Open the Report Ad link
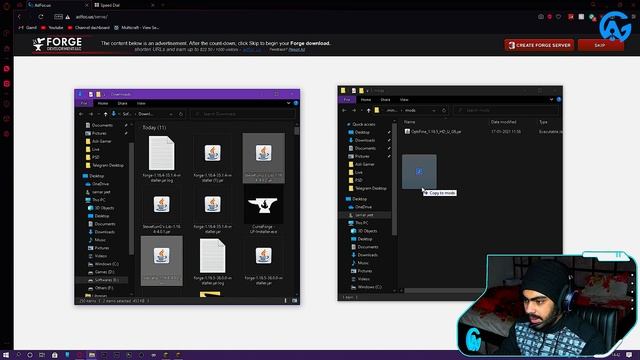The image size is (640, 360). pyautogui.click(x=297, y=50)
